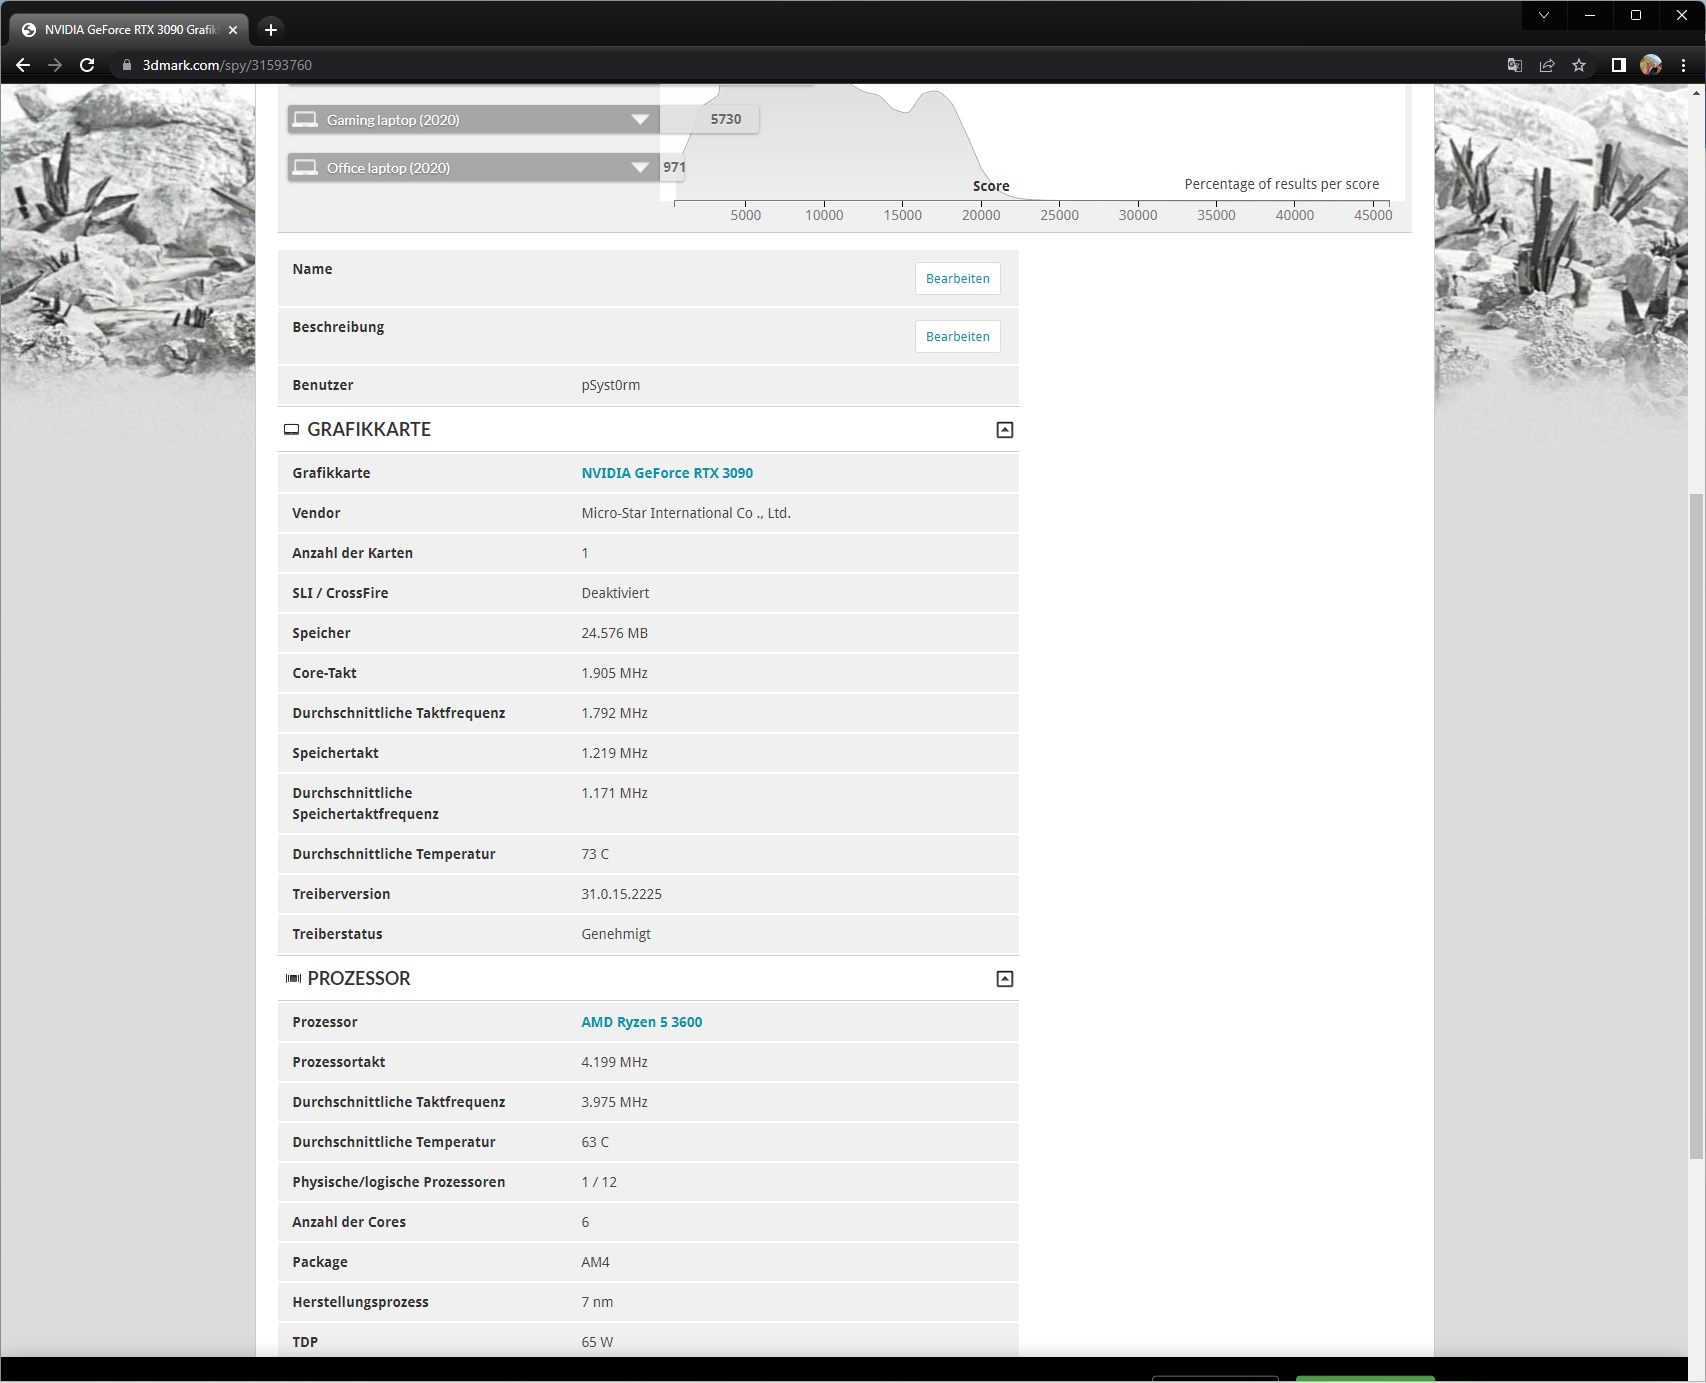Image resolution: width=1706 pixels, height=1383 pixels.
Task: Click the Gaming laptop score 5730
Action: [726, 119]
